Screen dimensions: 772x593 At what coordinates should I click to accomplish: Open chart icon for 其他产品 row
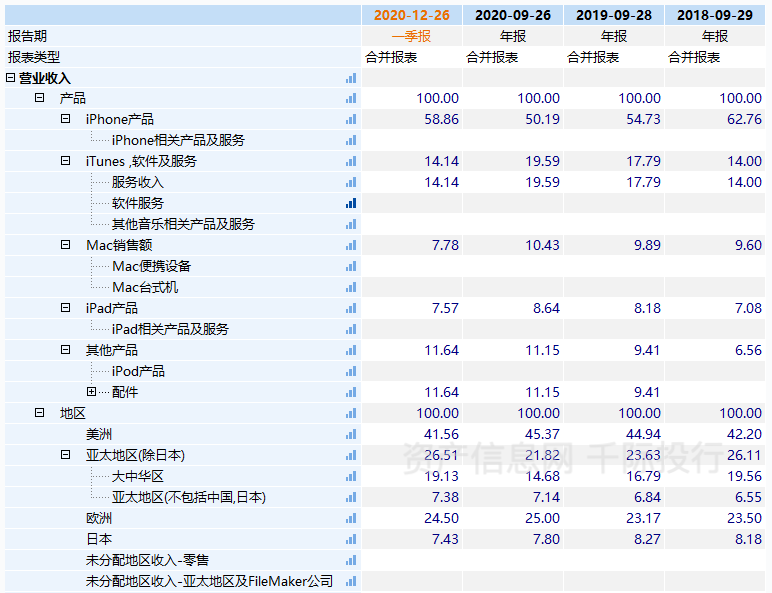[351, 350]
